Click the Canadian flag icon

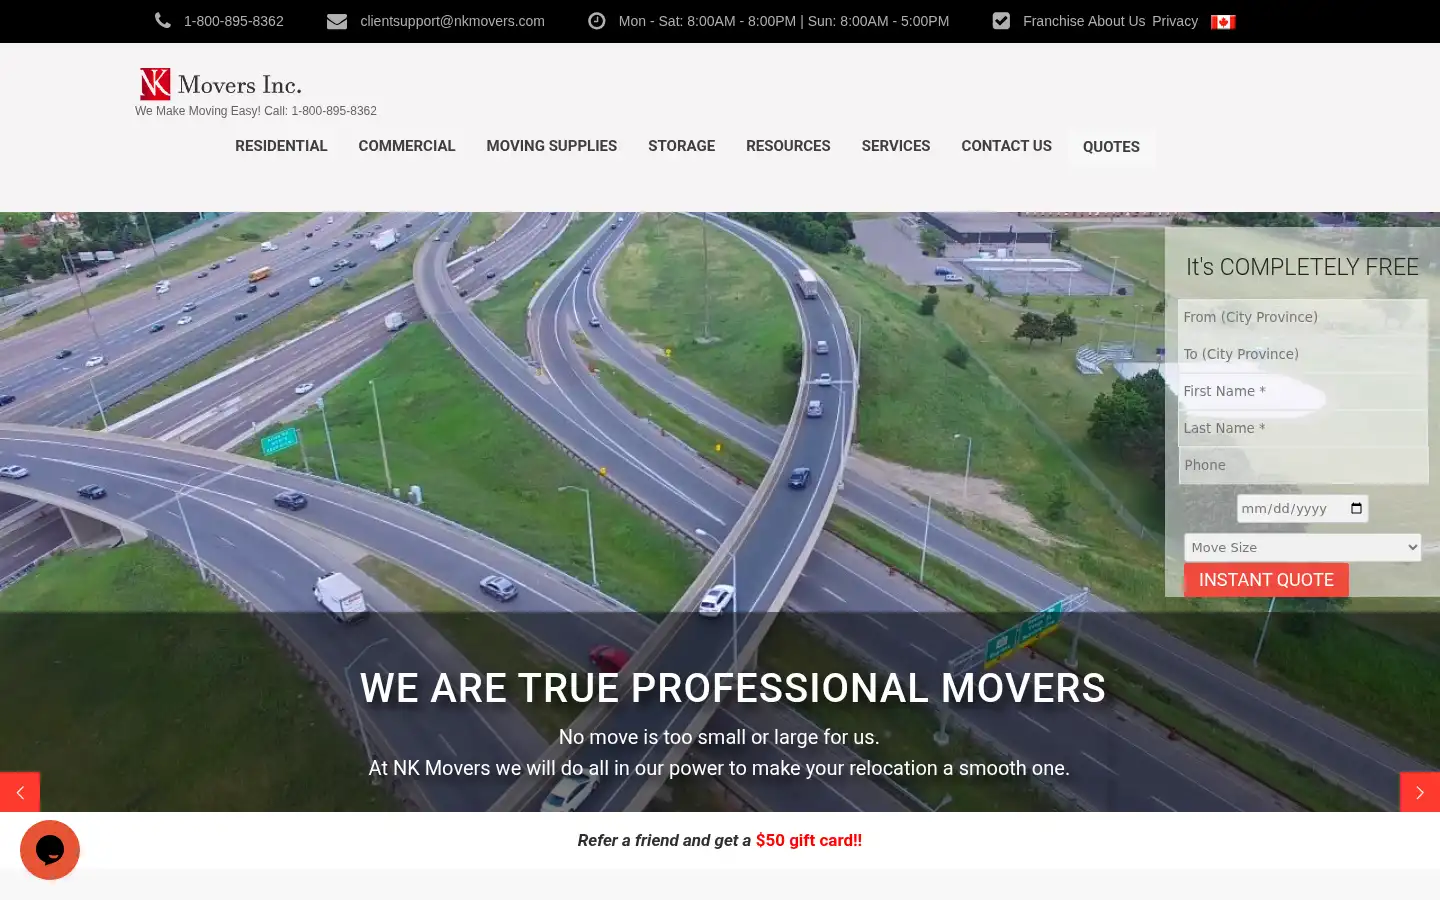tap(1223, 22)
